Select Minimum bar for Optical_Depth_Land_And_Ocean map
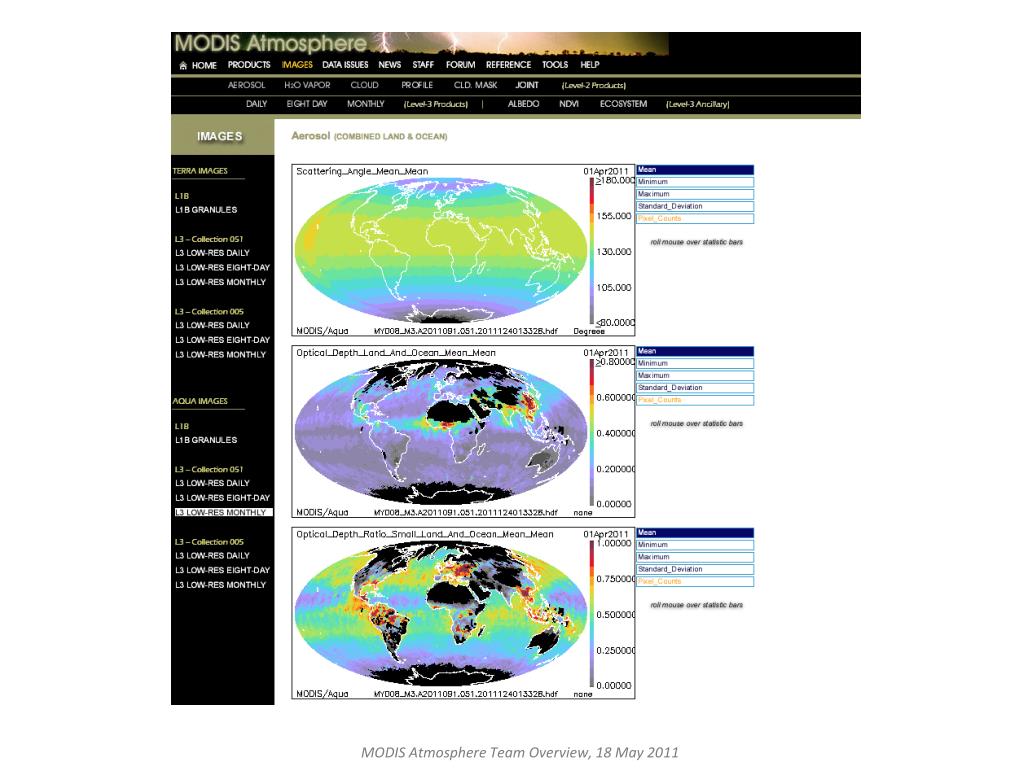This screenshot has width=1024, height=768. [x=695, y=363]
